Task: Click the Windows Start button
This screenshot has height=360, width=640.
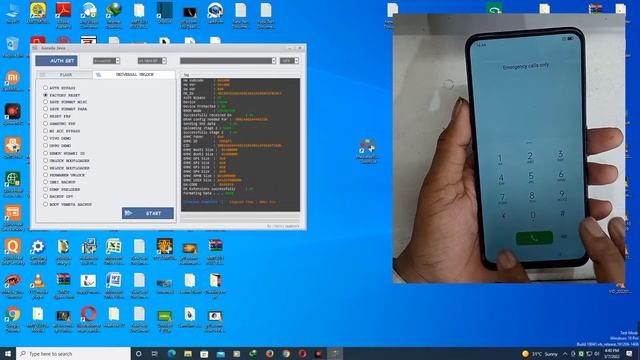Action: pyautogui.click(x=8, y=353)
